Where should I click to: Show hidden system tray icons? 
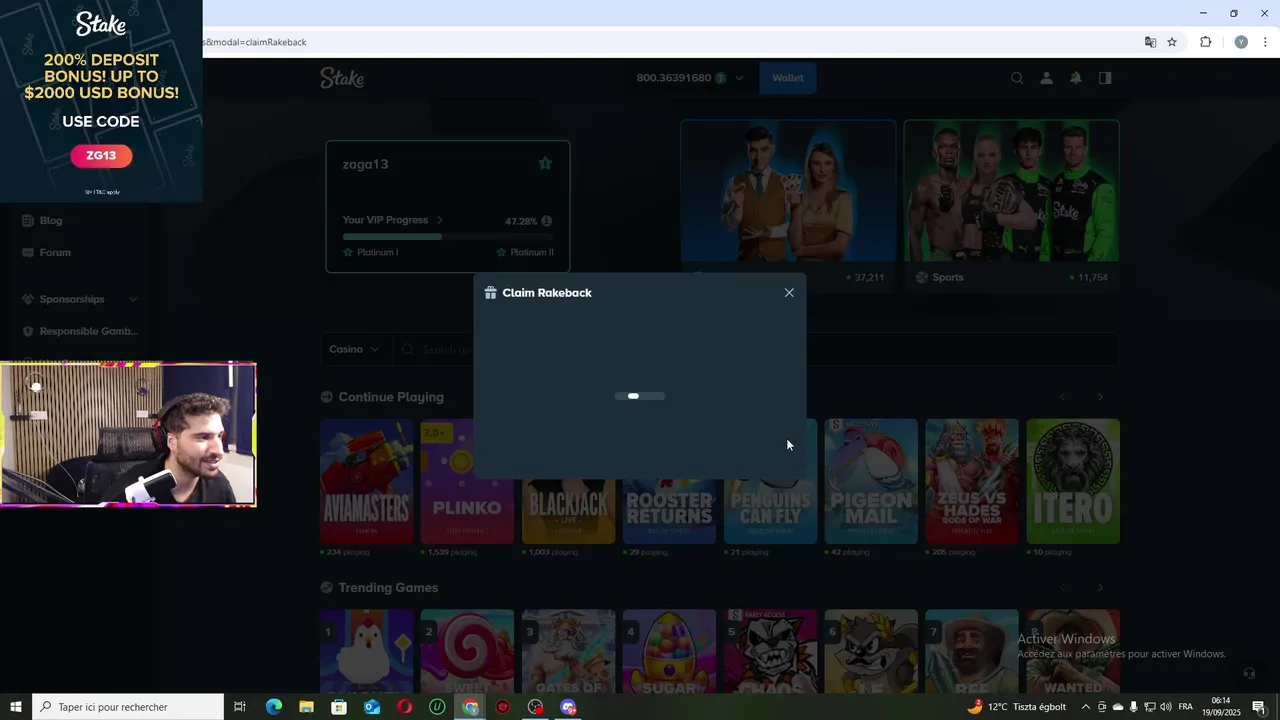pos(1086,707)
